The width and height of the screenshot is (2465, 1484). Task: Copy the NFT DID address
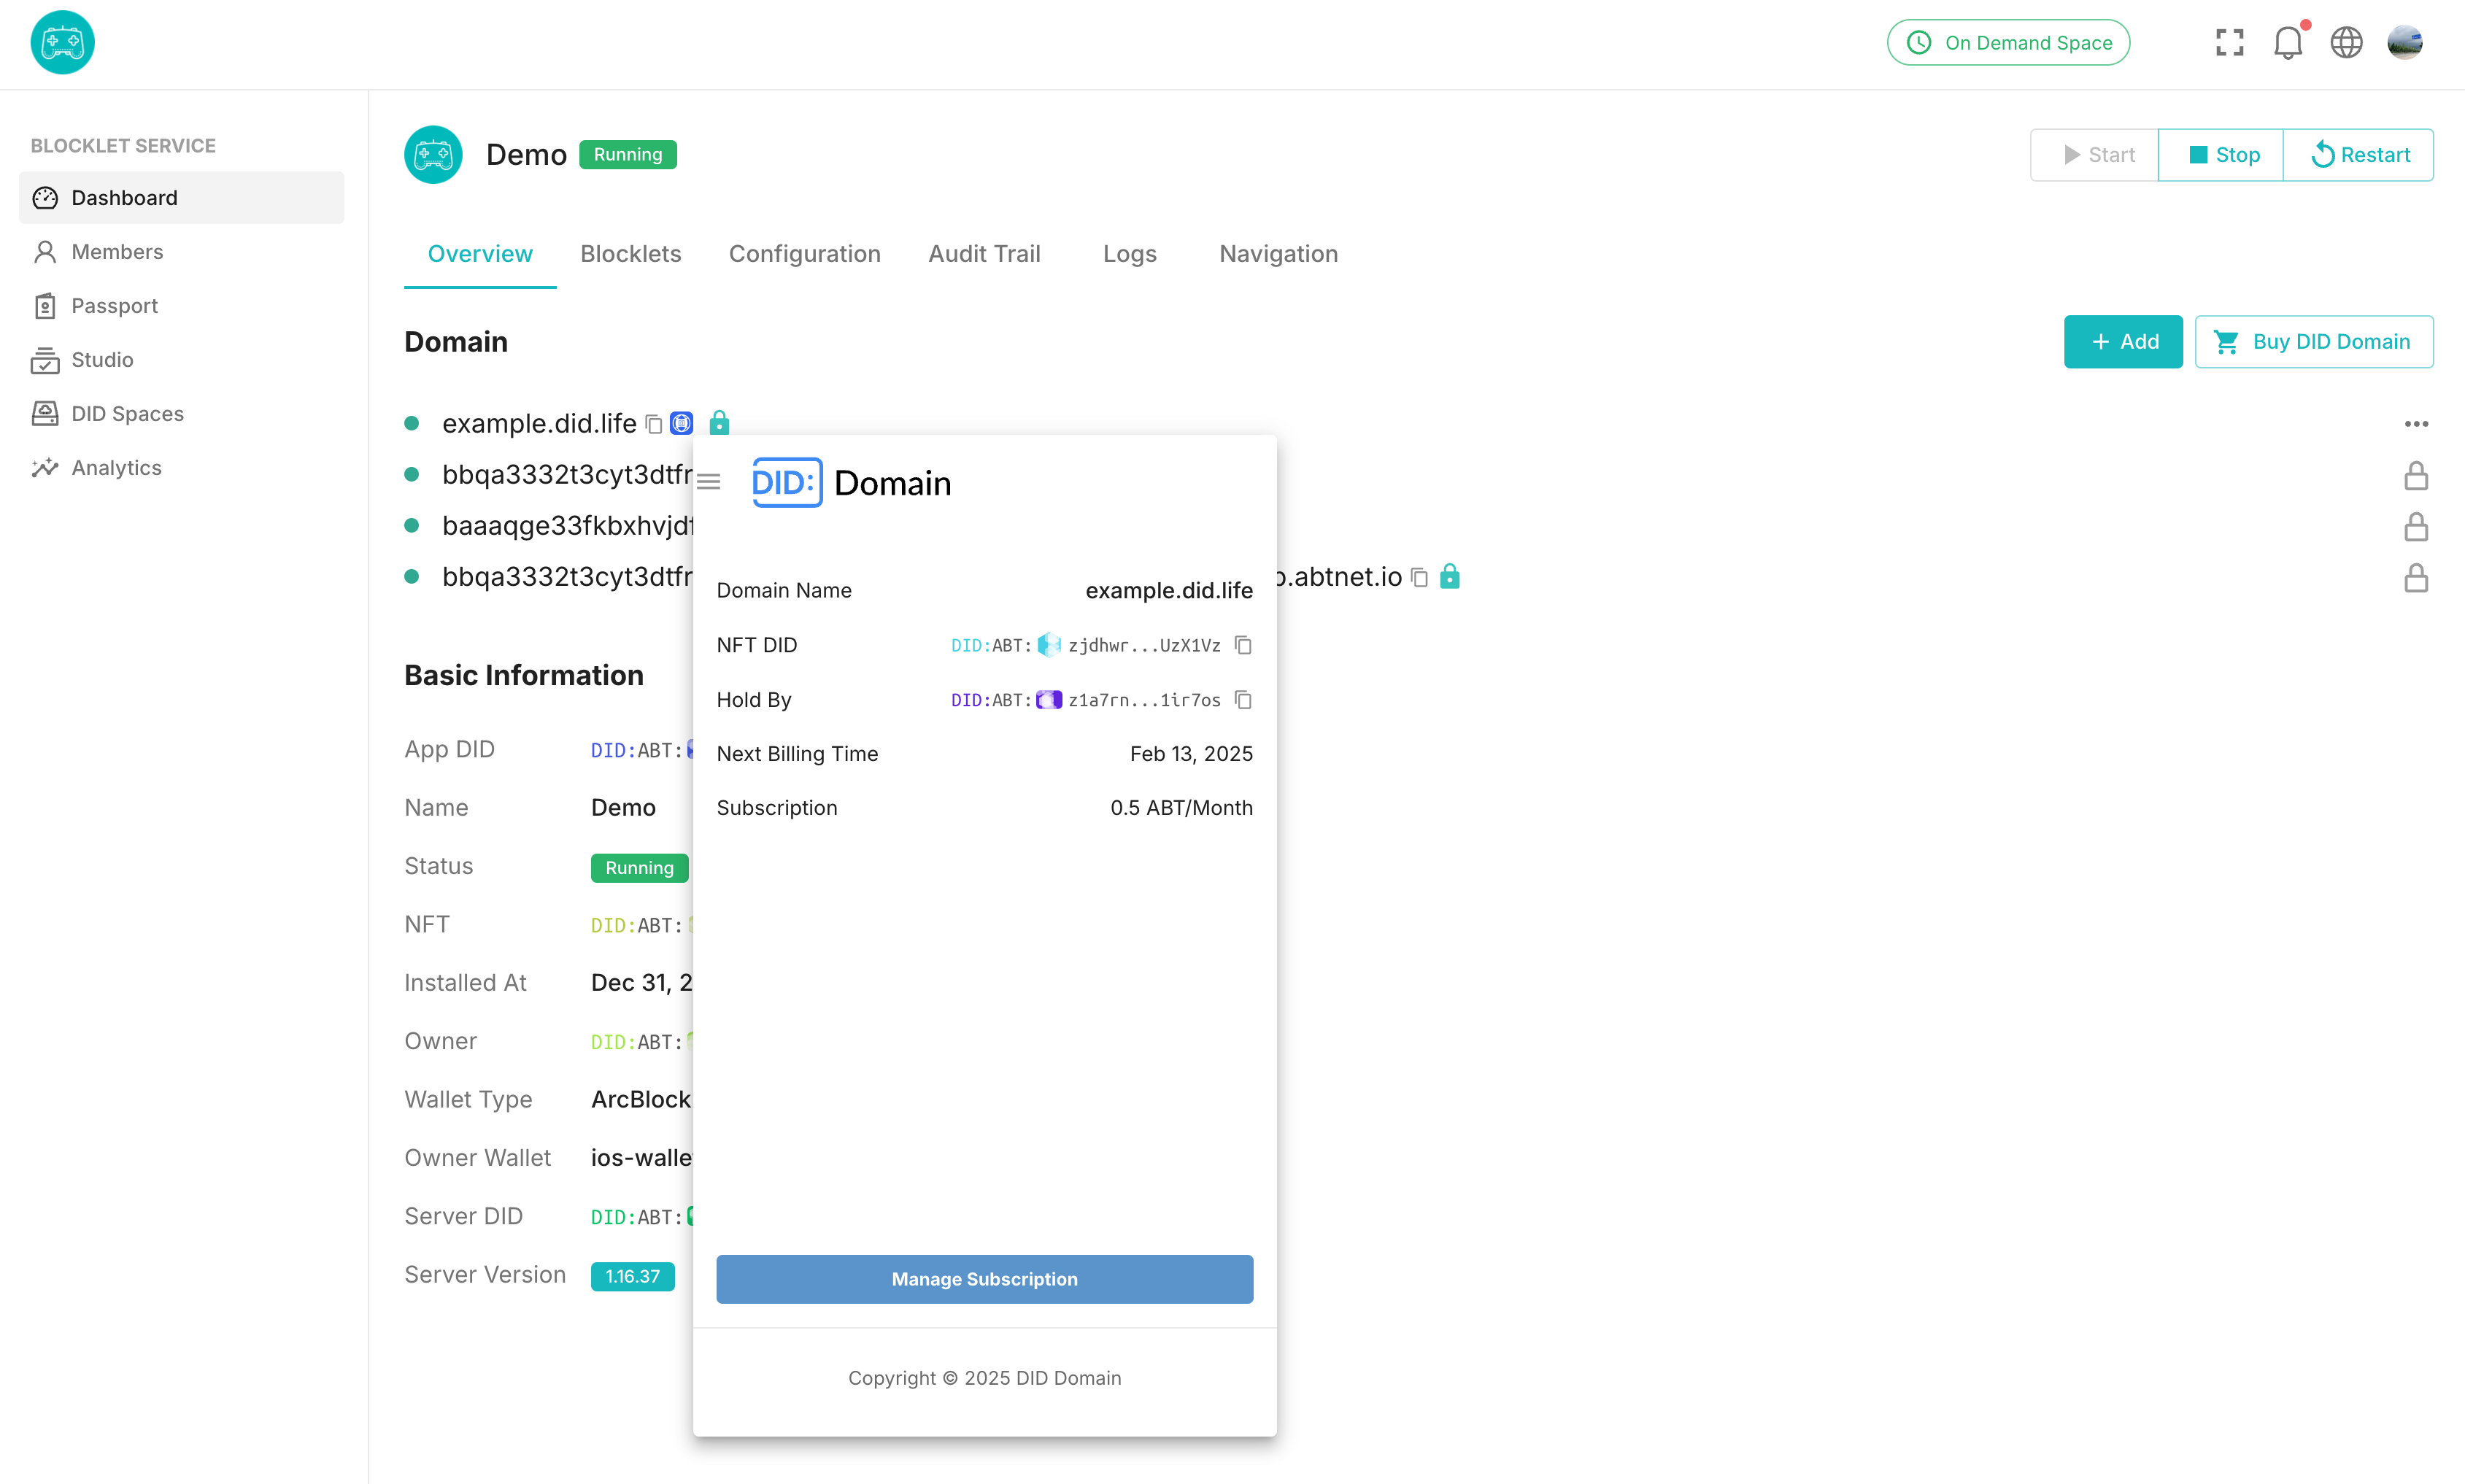pos(1243,645)
